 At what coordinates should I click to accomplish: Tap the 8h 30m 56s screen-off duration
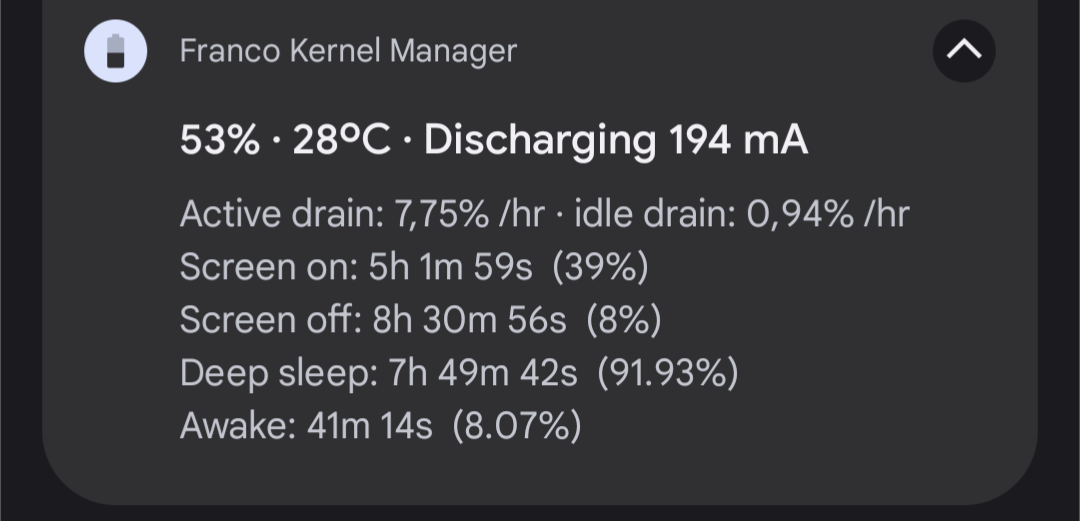pyautogui.click(x=469, y=320)
